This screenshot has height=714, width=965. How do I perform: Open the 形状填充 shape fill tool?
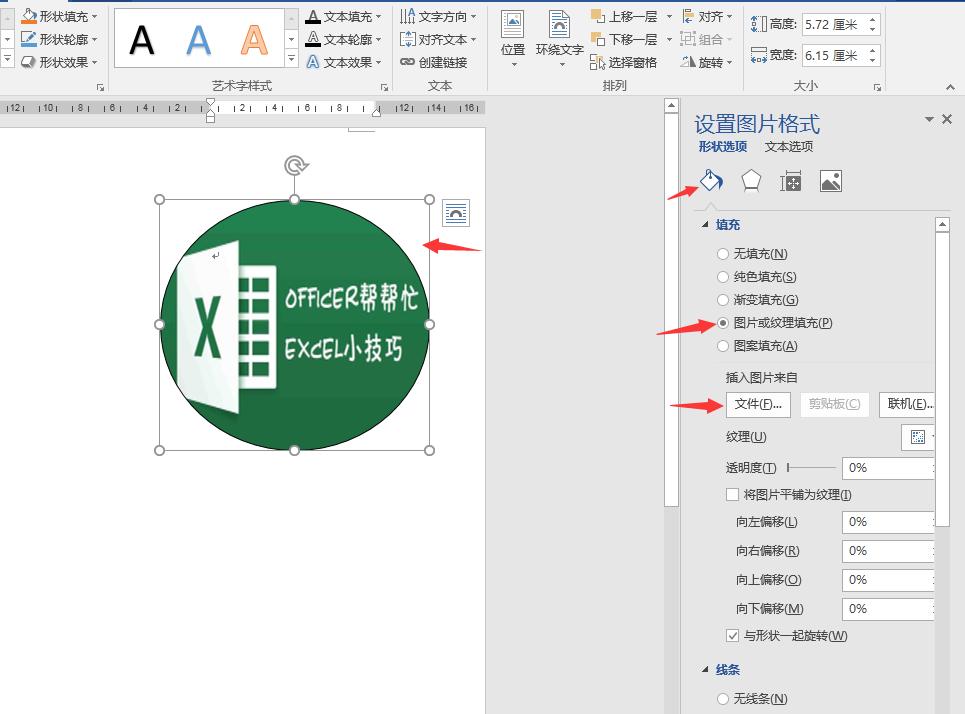[x=59, y=17]
